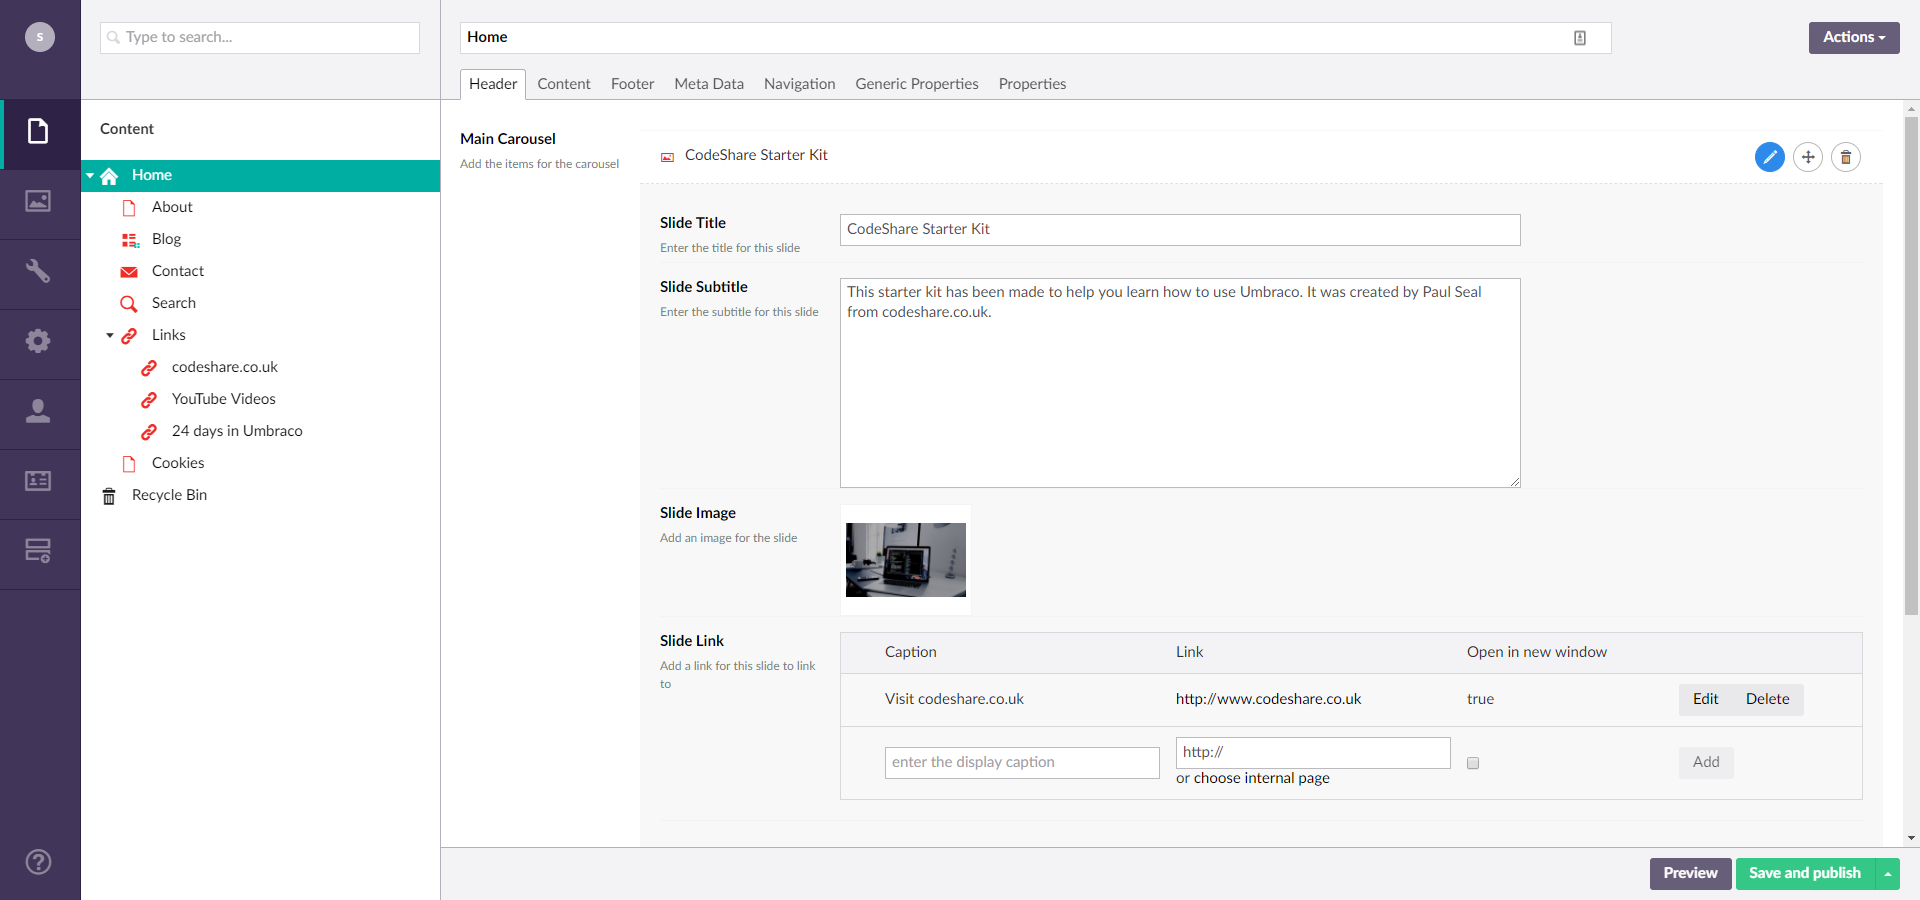Click the About page icon in tree

click(x=129, y=208)
